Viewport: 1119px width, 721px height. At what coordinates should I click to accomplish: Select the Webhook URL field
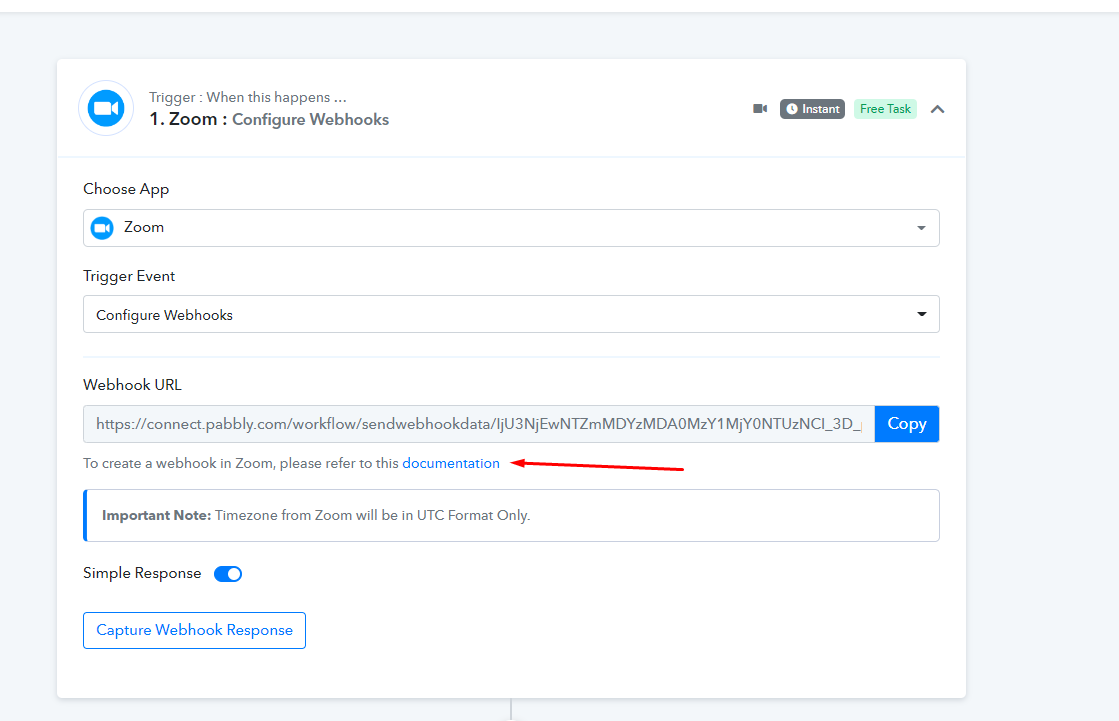tap(479, 424)
